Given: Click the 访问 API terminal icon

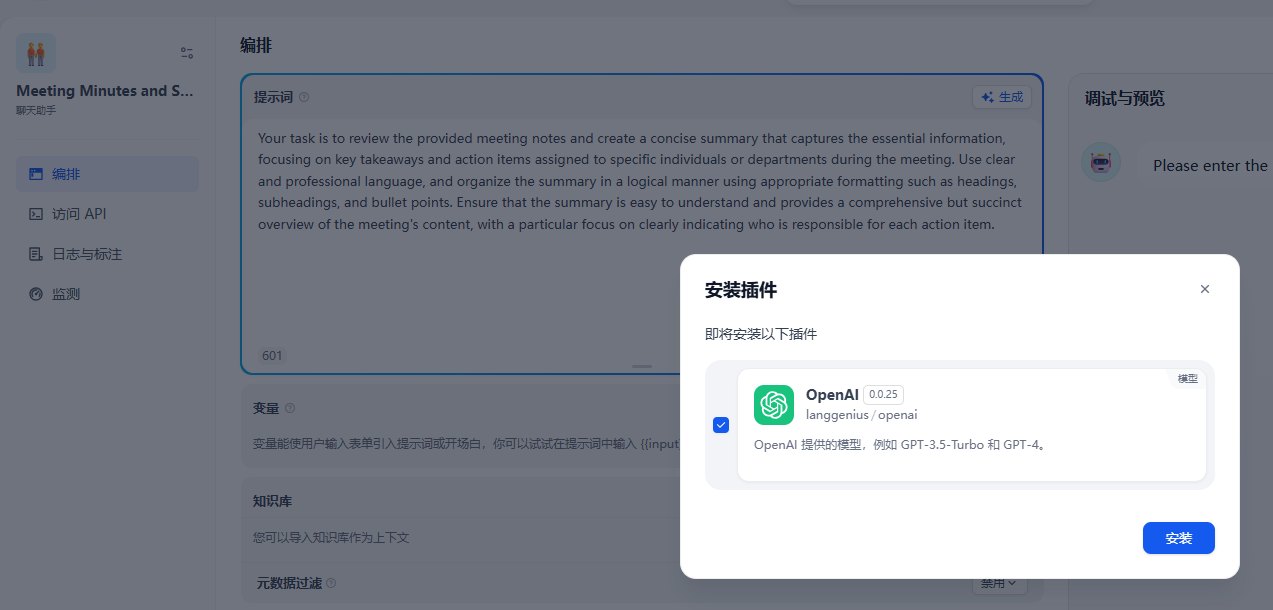Looking at the screenshot, I should (36, 214).
